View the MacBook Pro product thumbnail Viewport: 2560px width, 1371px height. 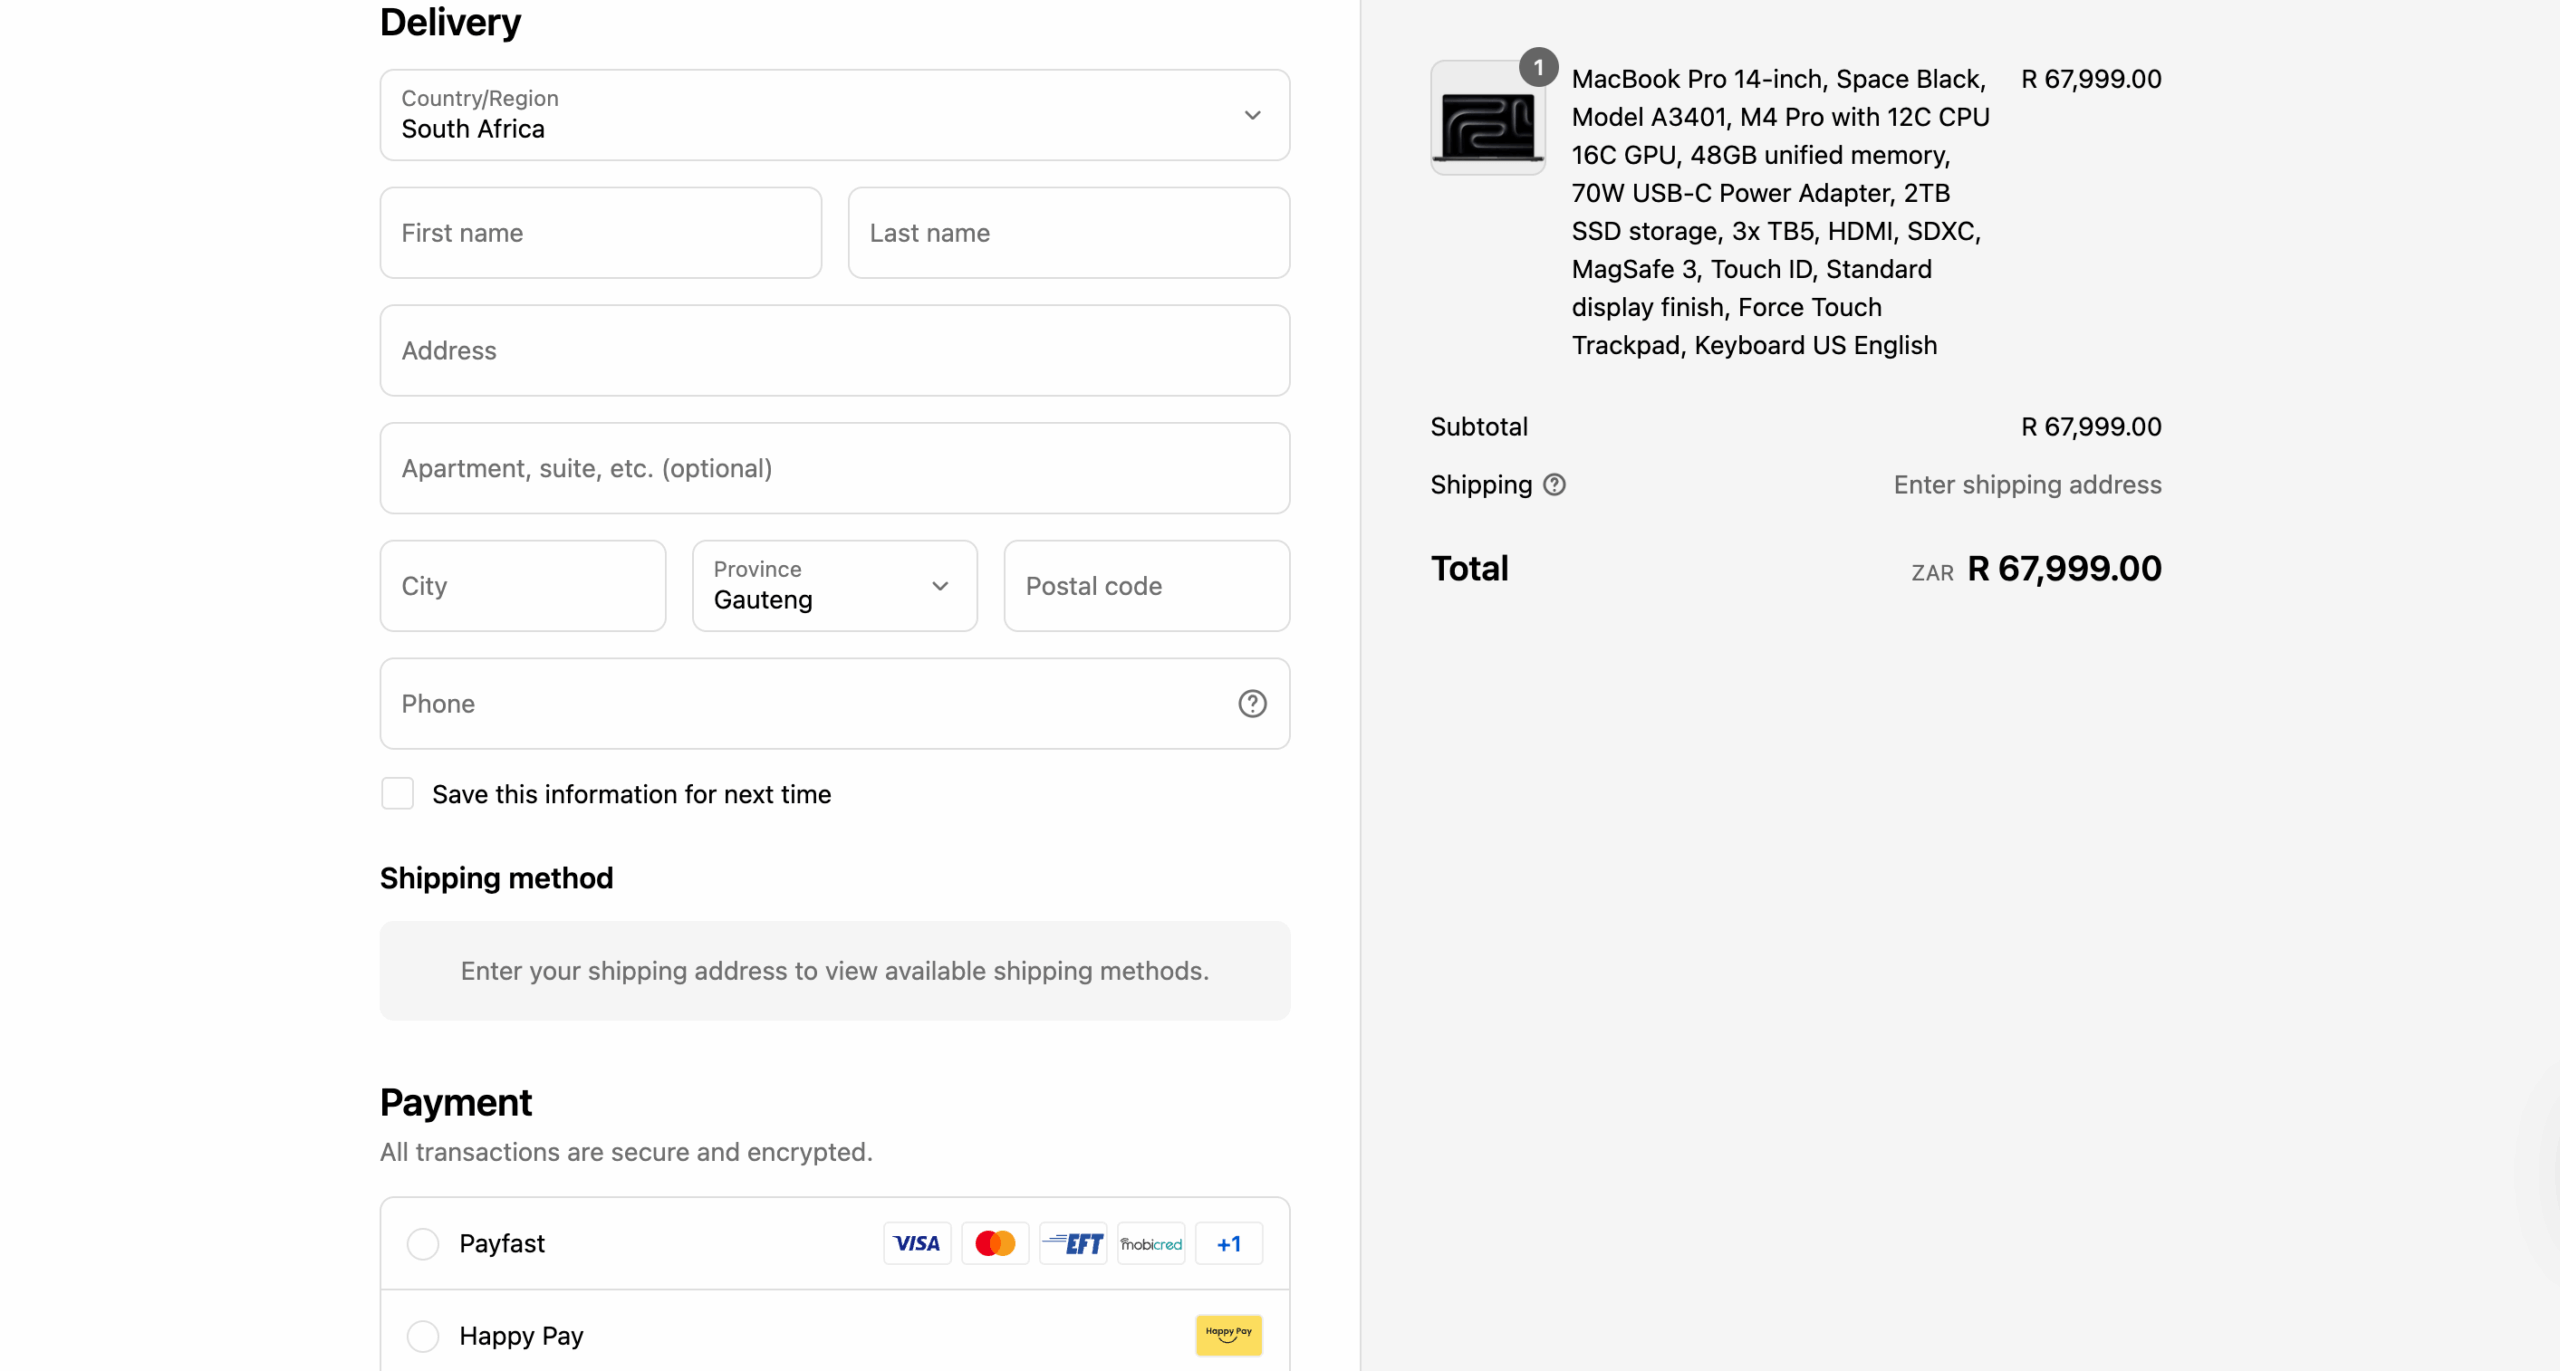(x=1488, y=118)
